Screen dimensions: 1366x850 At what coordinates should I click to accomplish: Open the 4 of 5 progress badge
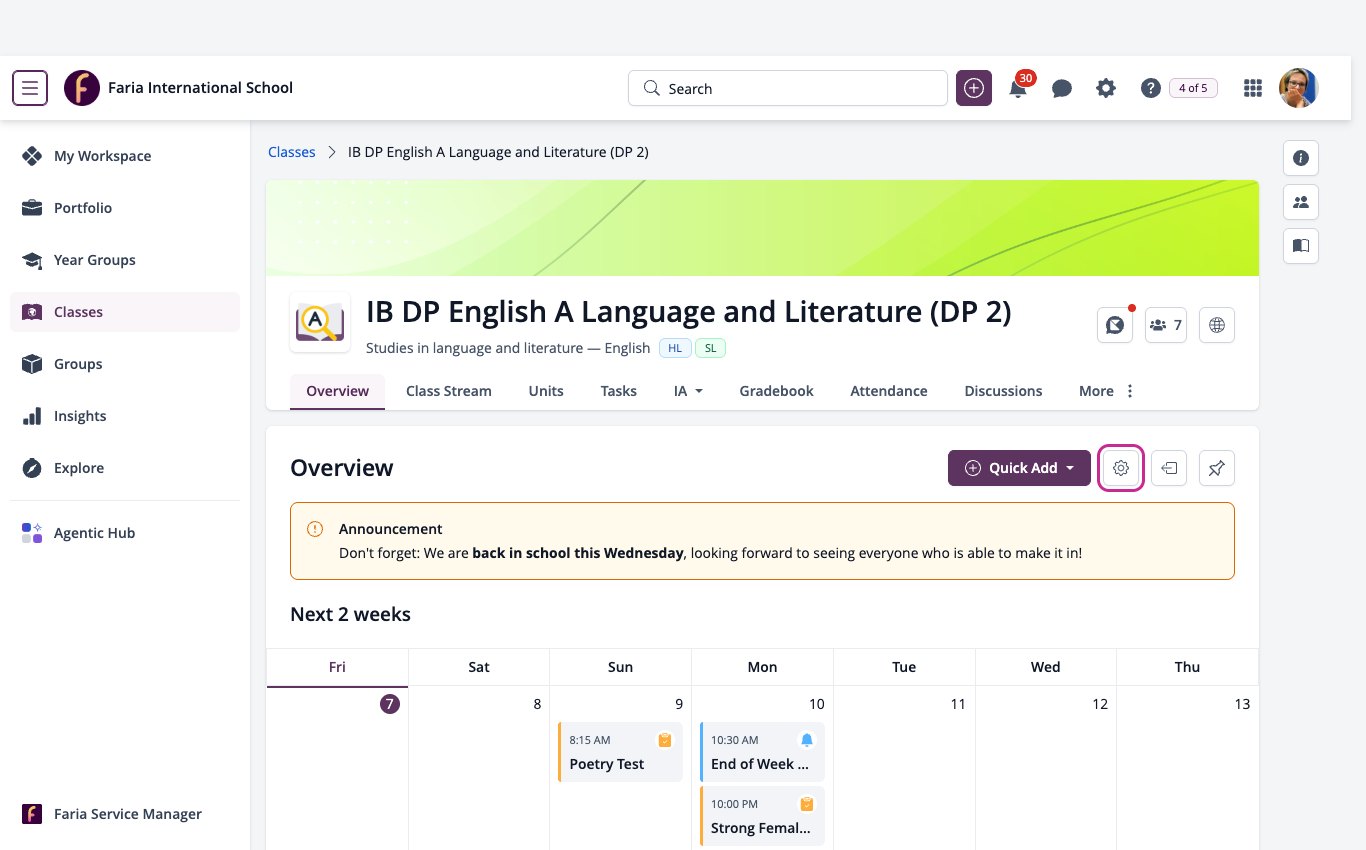tap(1193, 88)
